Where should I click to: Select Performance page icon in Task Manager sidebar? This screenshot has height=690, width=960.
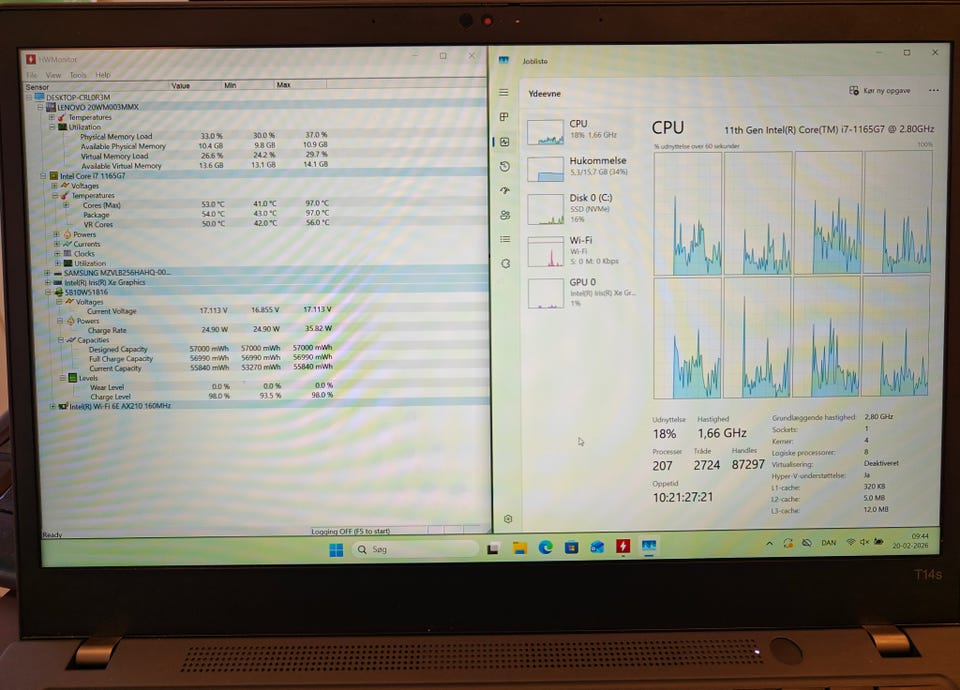pos(504,141)
